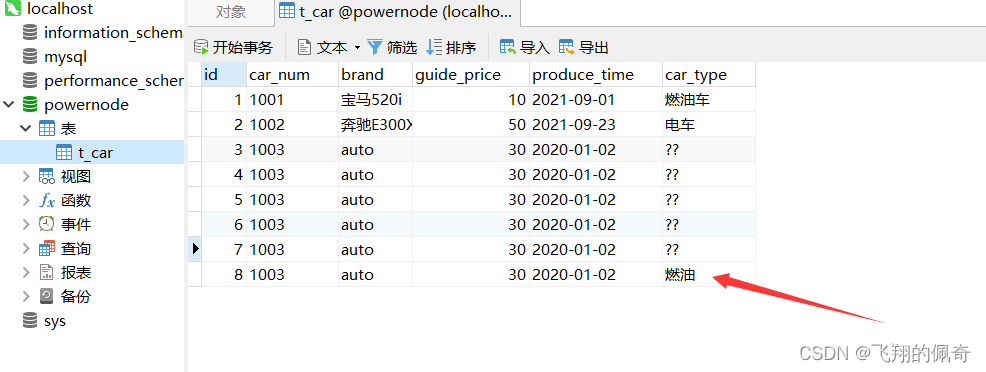The height and width of the screenshot is (372, 986).
Task: Expand the 备份 backup node
Action: click(26, 296)
